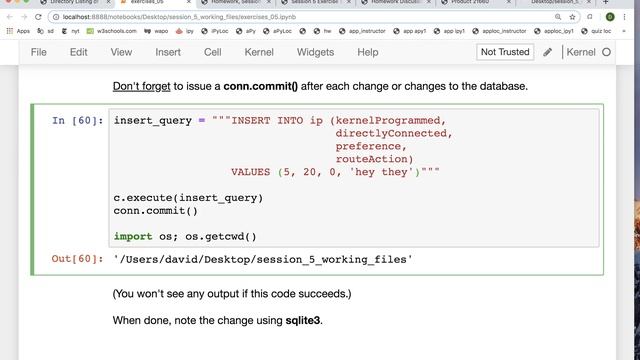The height and width of the screenshot is (360, 640).
Task: Open the Insert menu
Action: click(168, 52)
